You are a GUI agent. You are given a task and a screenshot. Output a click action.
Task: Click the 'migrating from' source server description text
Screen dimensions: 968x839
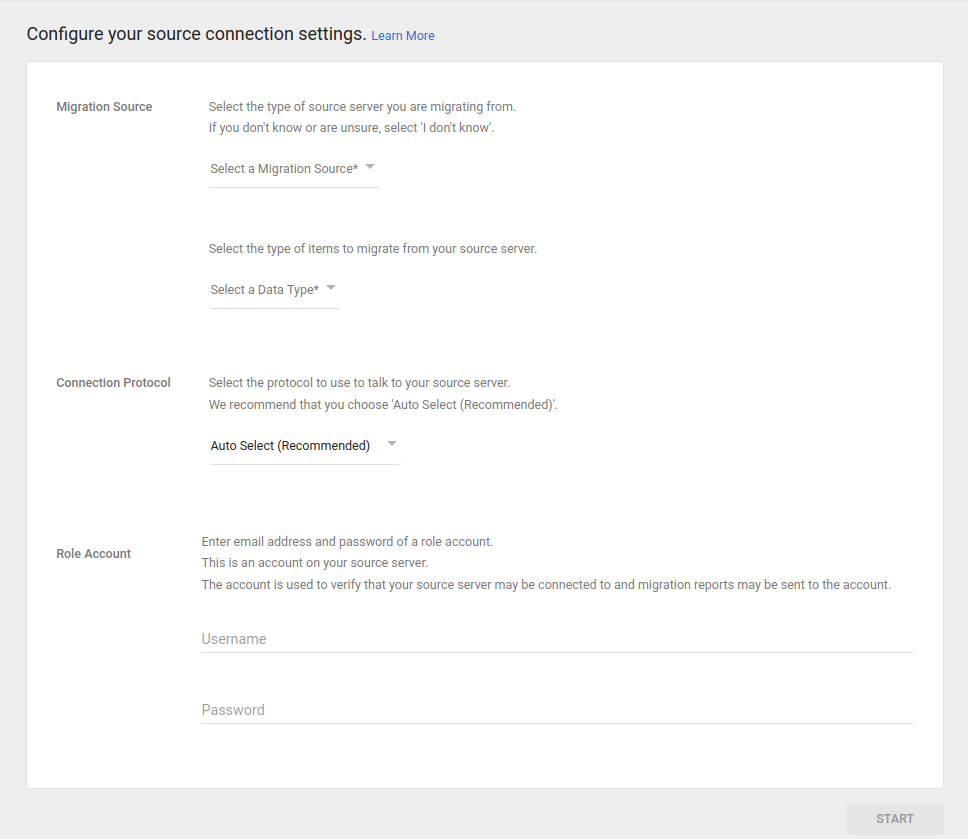coord(362,107)
